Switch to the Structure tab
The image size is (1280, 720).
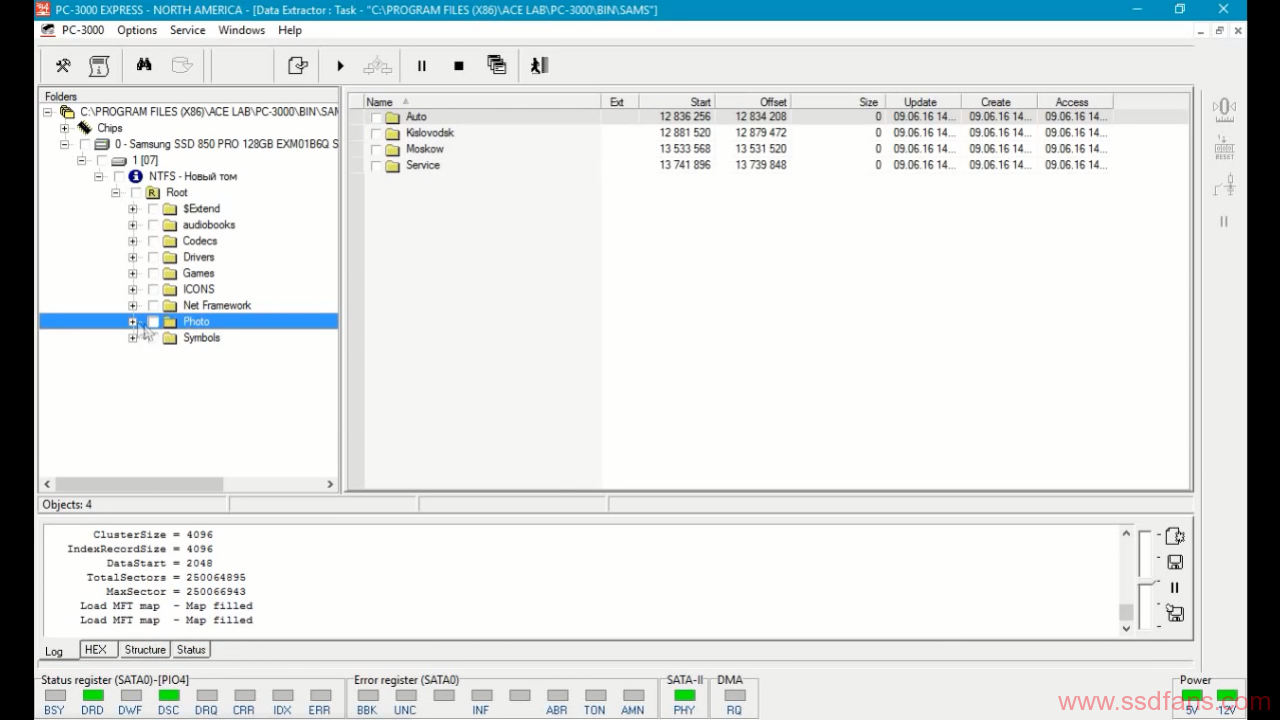click(x=145, y=650)
